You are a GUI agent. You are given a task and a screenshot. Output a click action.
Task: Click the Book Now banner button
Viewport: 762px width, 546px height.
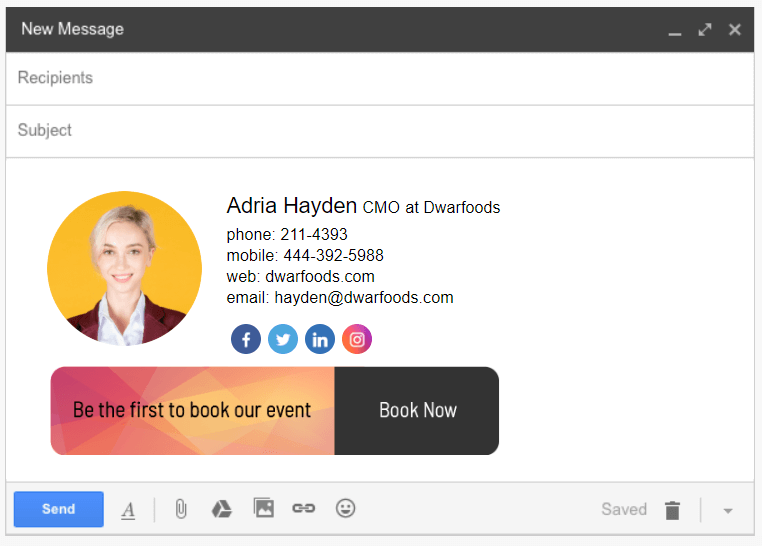pyautogui.click(x=417, y=411)
